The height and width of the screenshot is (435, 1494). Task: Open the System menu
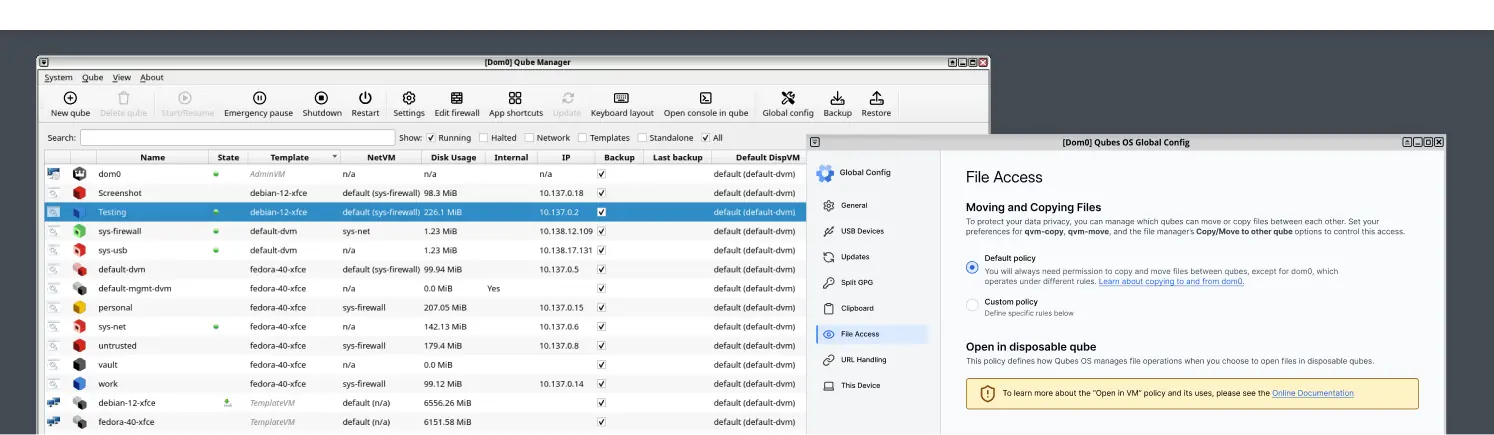point(58,77)
